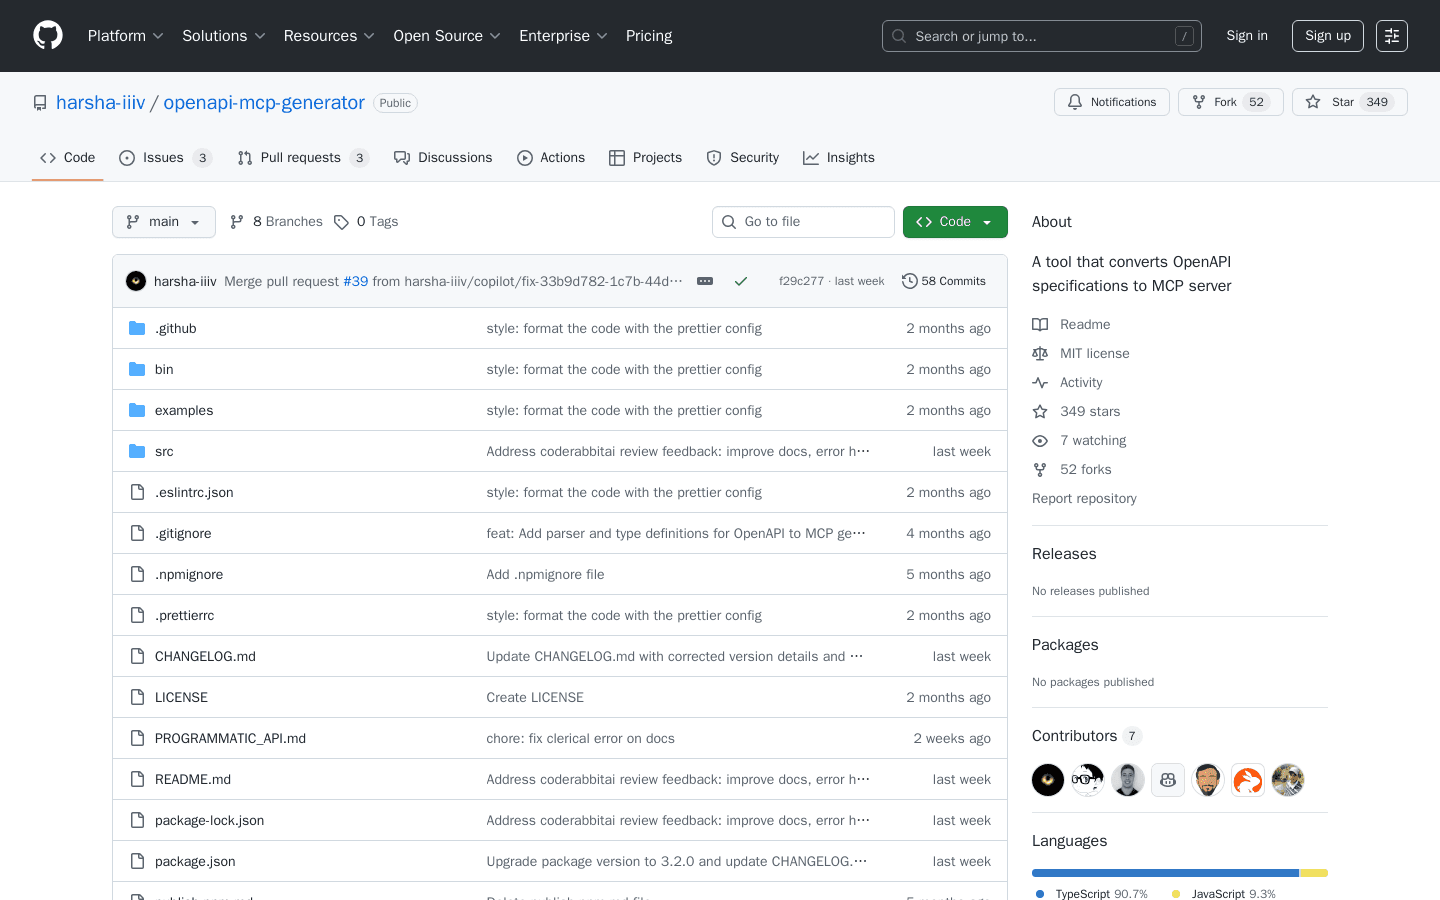Open the Notifications bell icon

tap(1074, 101)
